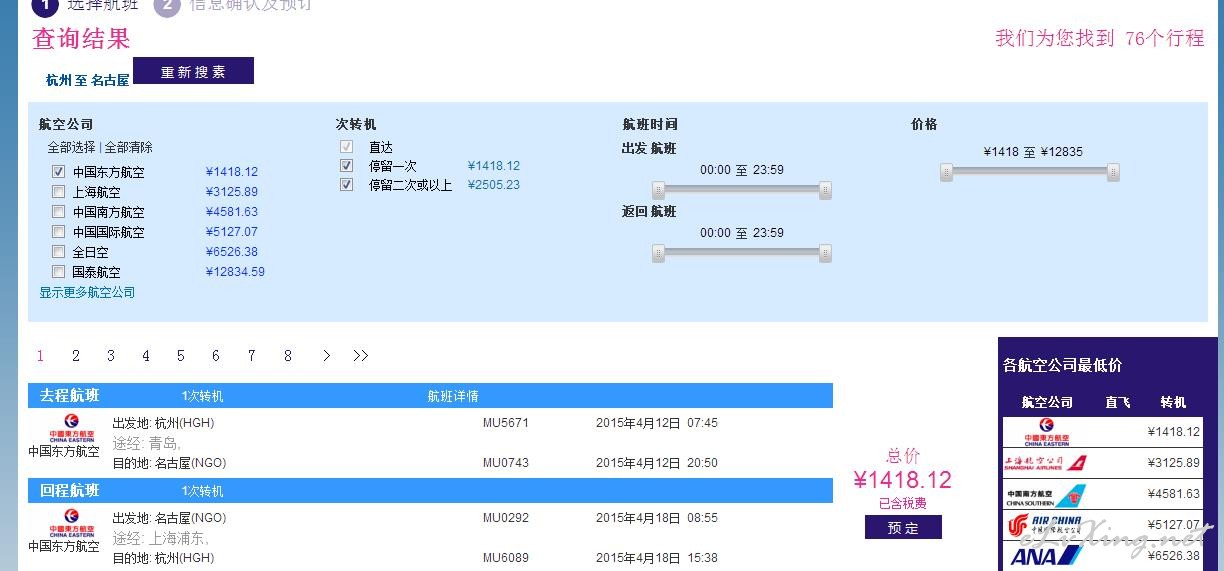Go to results page 8
The height and width of the screenshot is (571, 1224).
pyautogui.click(x=288, y=355)
